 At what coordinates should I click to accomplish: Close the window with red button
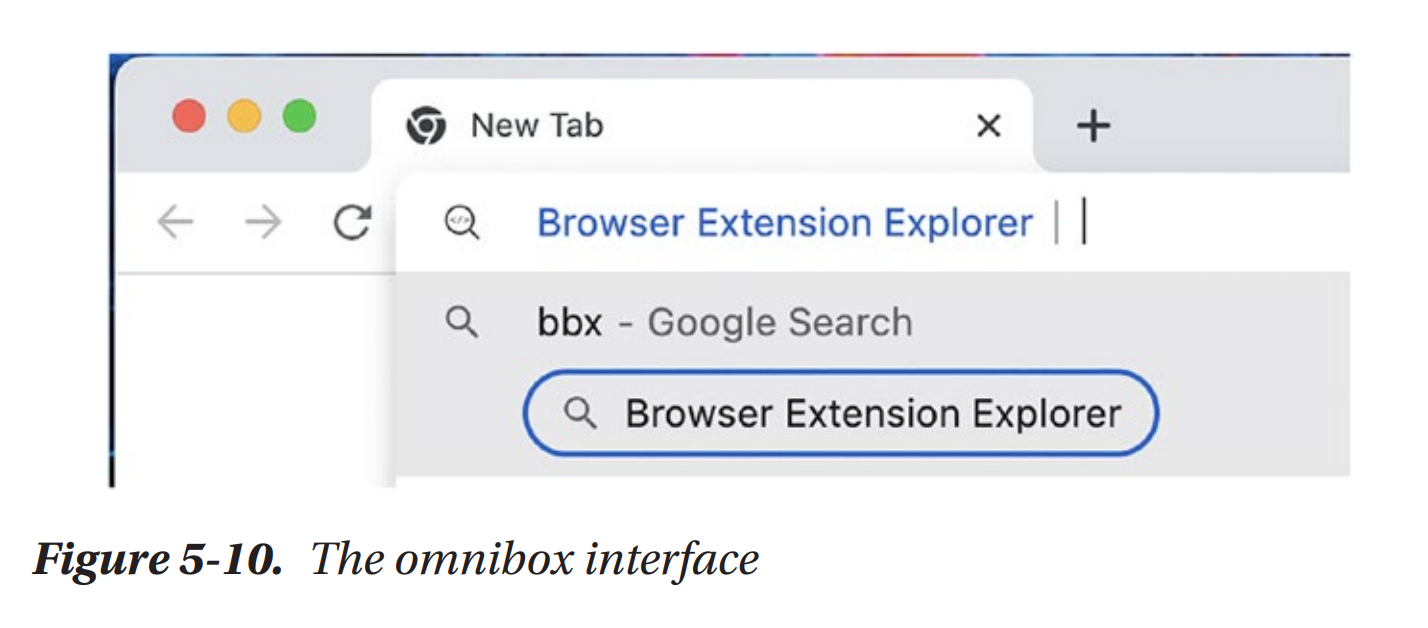[189, 117]
